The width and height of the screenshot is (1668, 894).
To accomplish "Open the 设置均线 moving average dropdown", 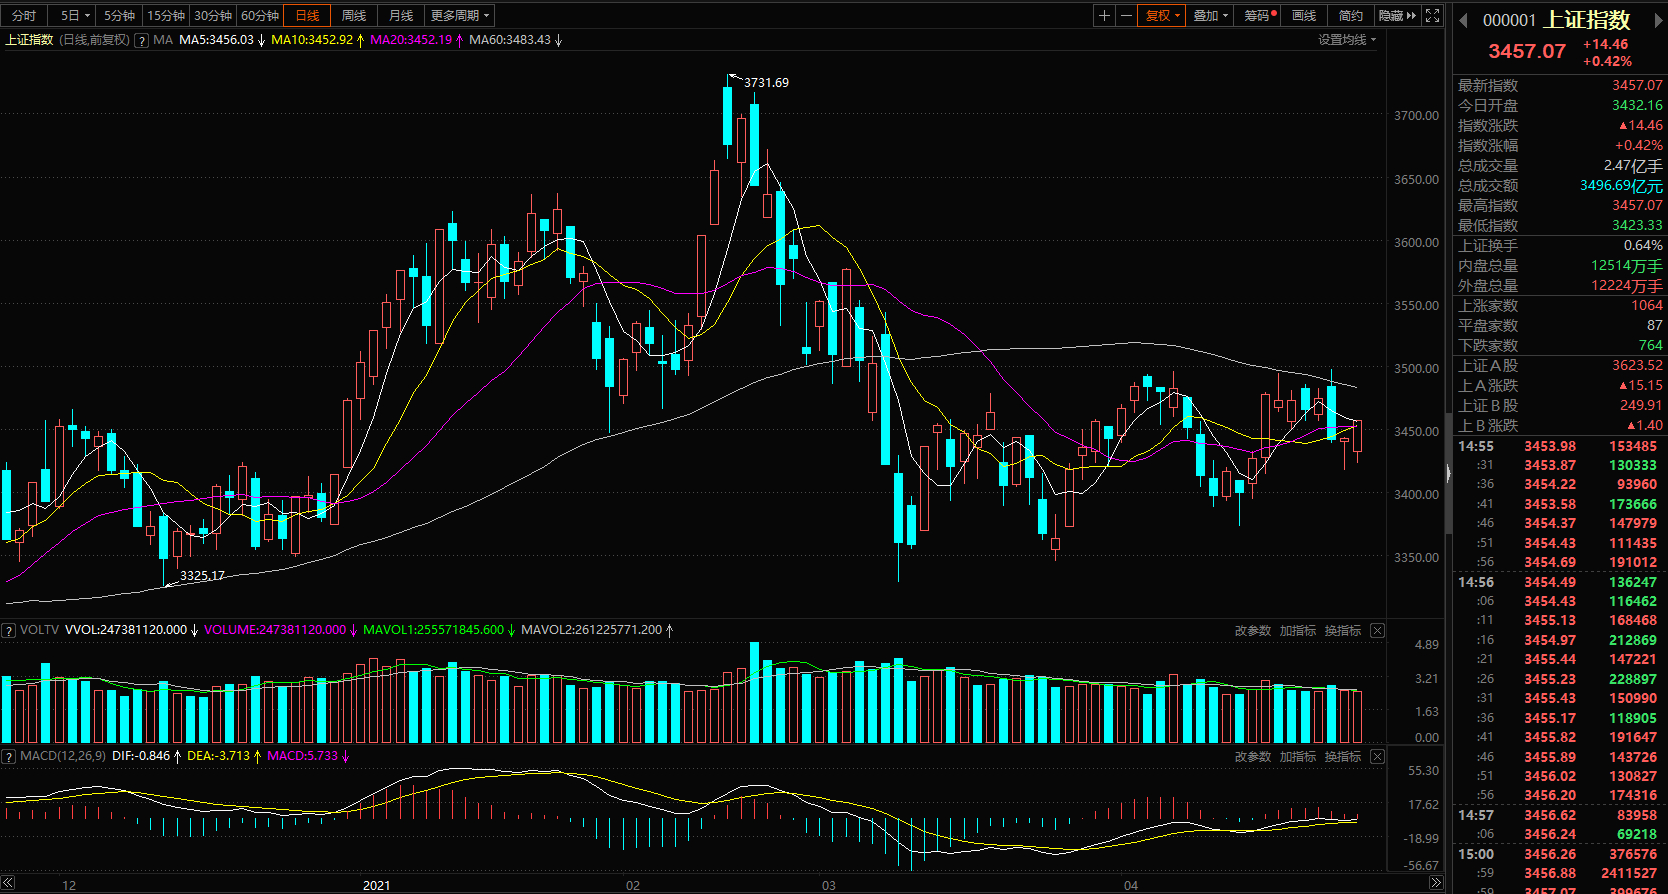I will click(x=1346, y=40).
